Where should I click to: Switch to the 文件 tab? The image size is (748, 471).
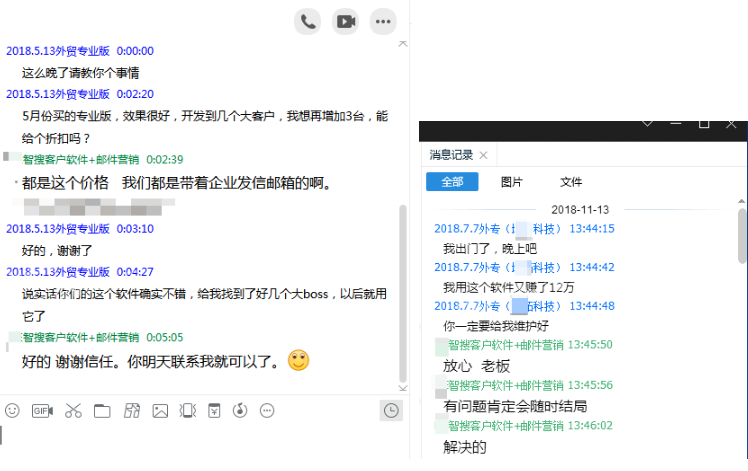pos(571,182)
